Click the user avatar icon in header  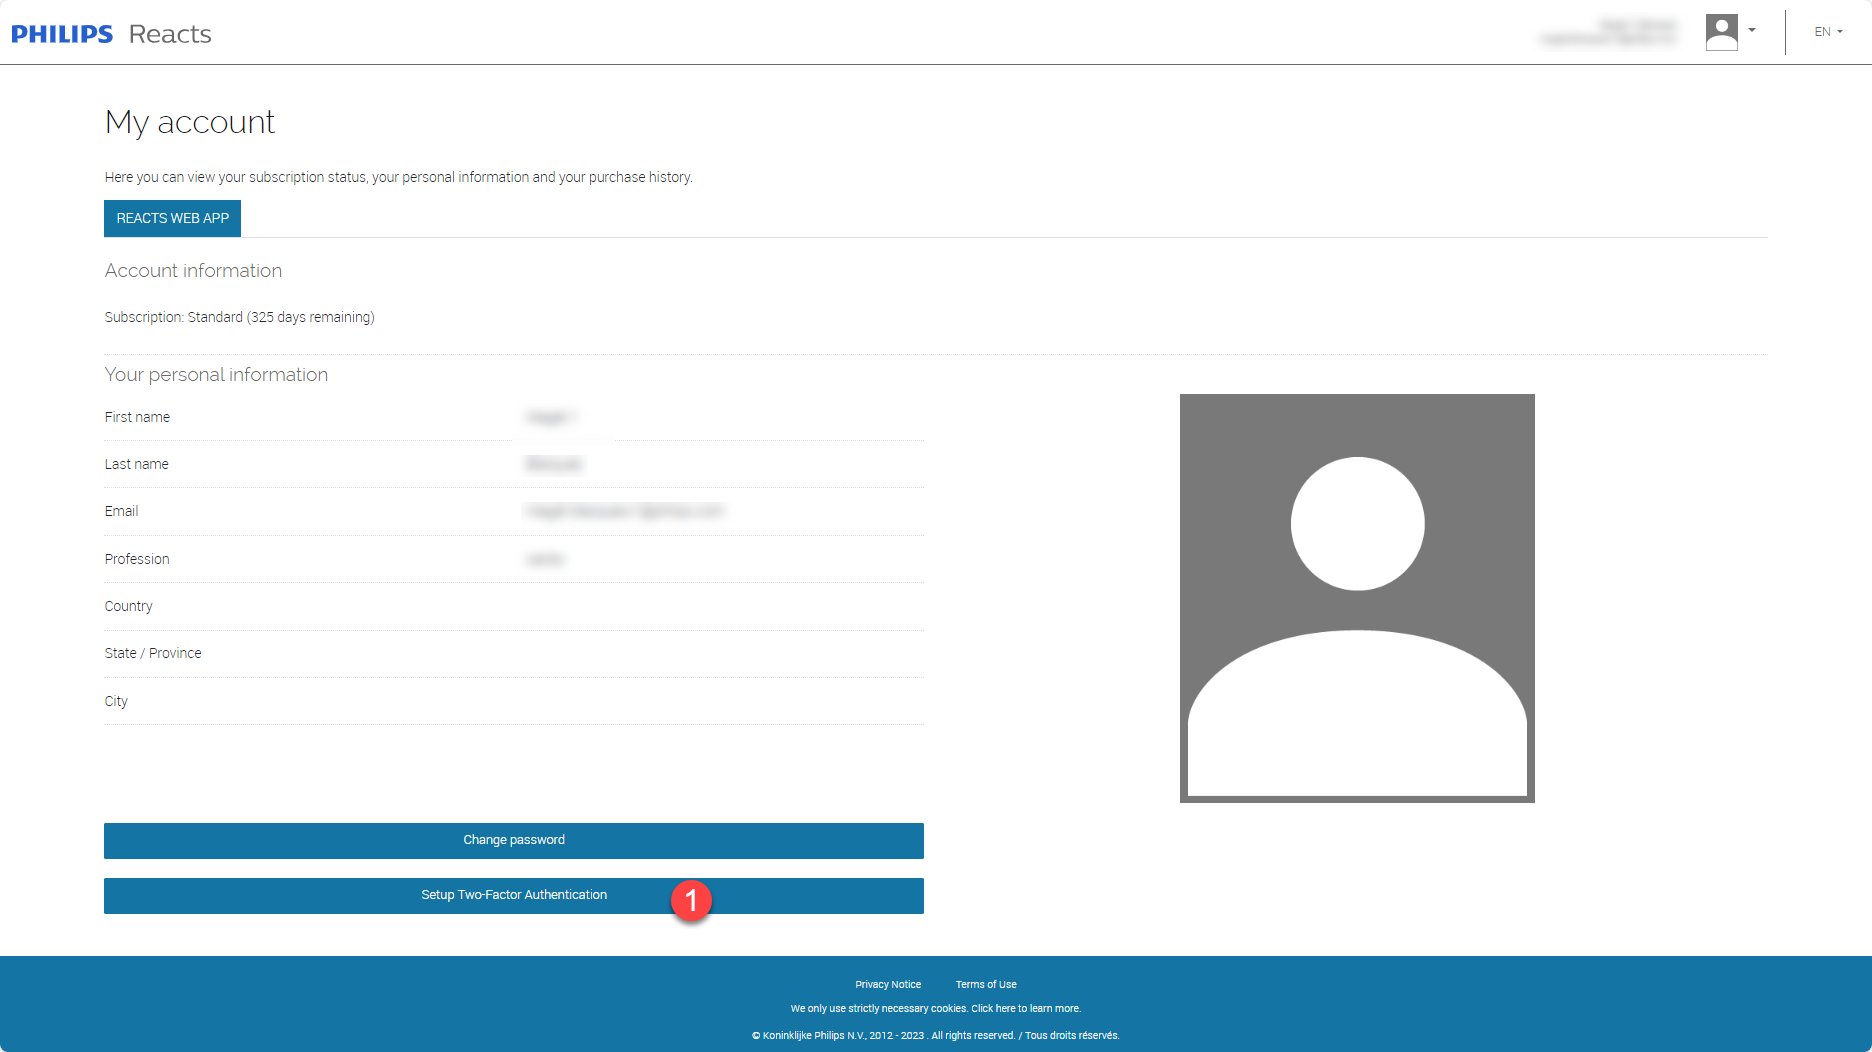click(x=1721, y=32)
